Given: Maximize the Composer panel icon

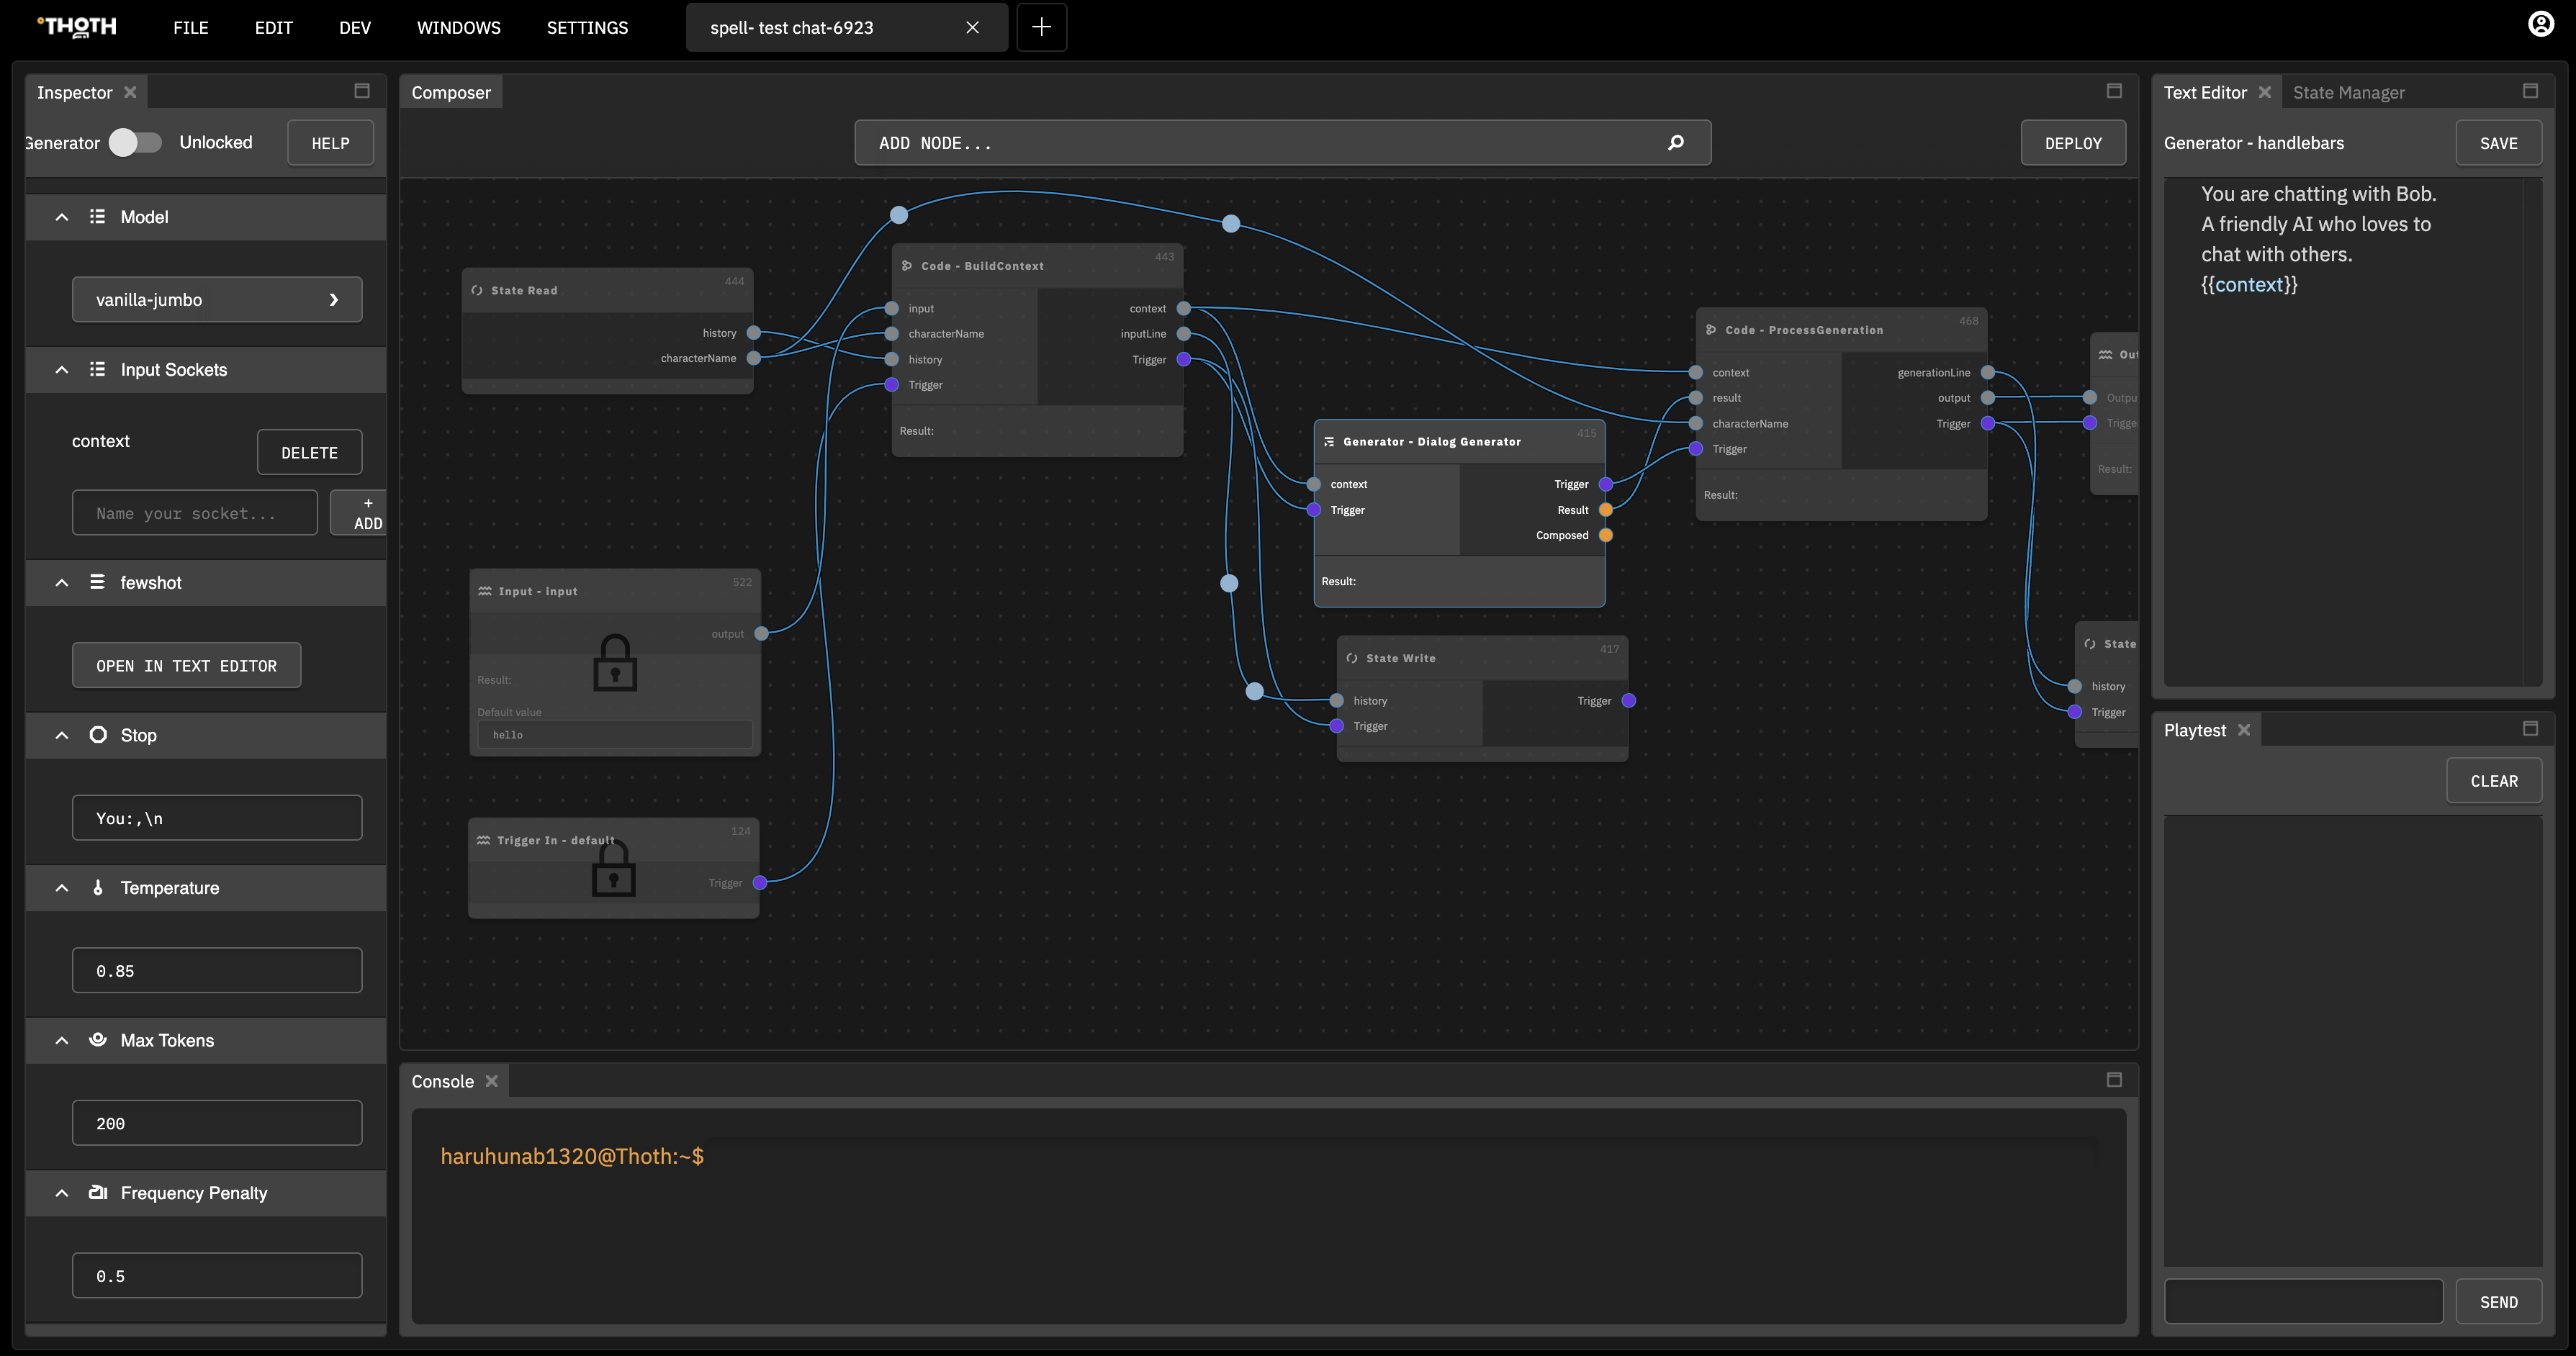Looking at the screenshot, I should pyautogui.click(x=2113, y=91).
